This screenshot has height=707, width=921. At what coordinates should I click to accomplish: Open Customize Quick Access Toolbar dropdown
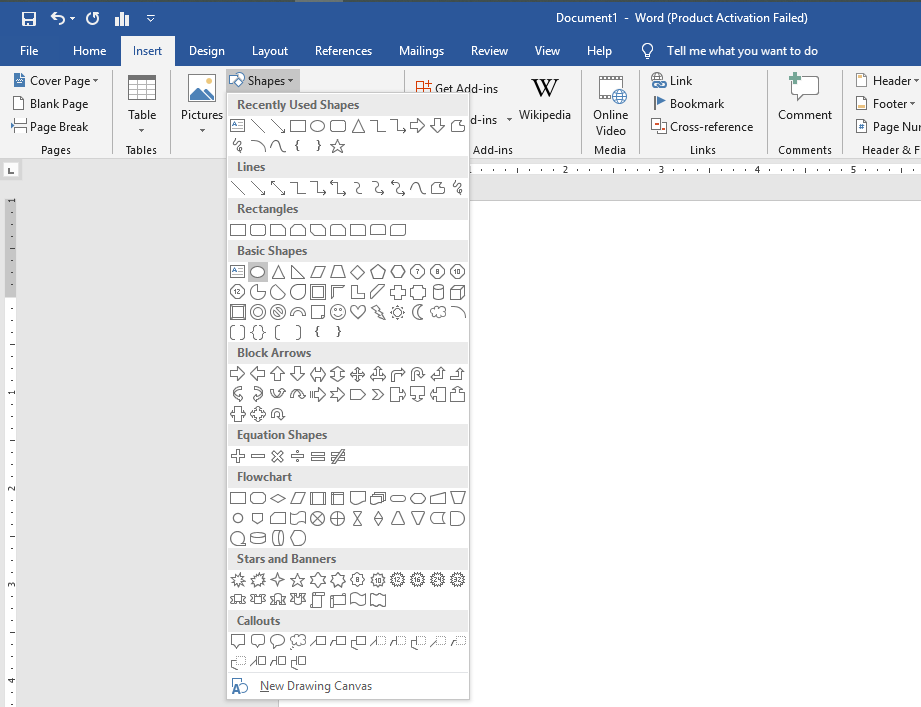[x=151, y=19]
